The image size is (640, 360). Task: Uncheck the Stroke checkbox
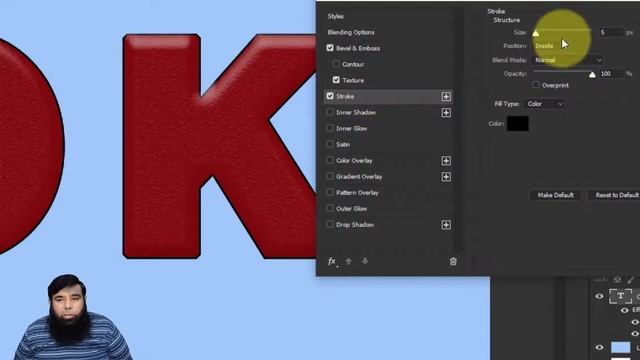(x=330, y=96)
